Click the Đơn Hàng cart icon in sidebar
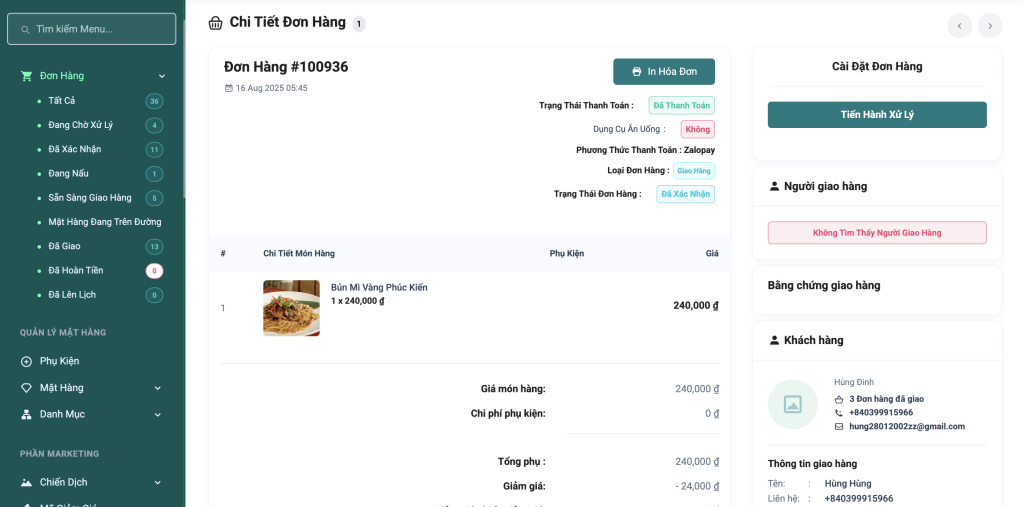The width and height of the screenshot is (1024, 507). [27, 76]
